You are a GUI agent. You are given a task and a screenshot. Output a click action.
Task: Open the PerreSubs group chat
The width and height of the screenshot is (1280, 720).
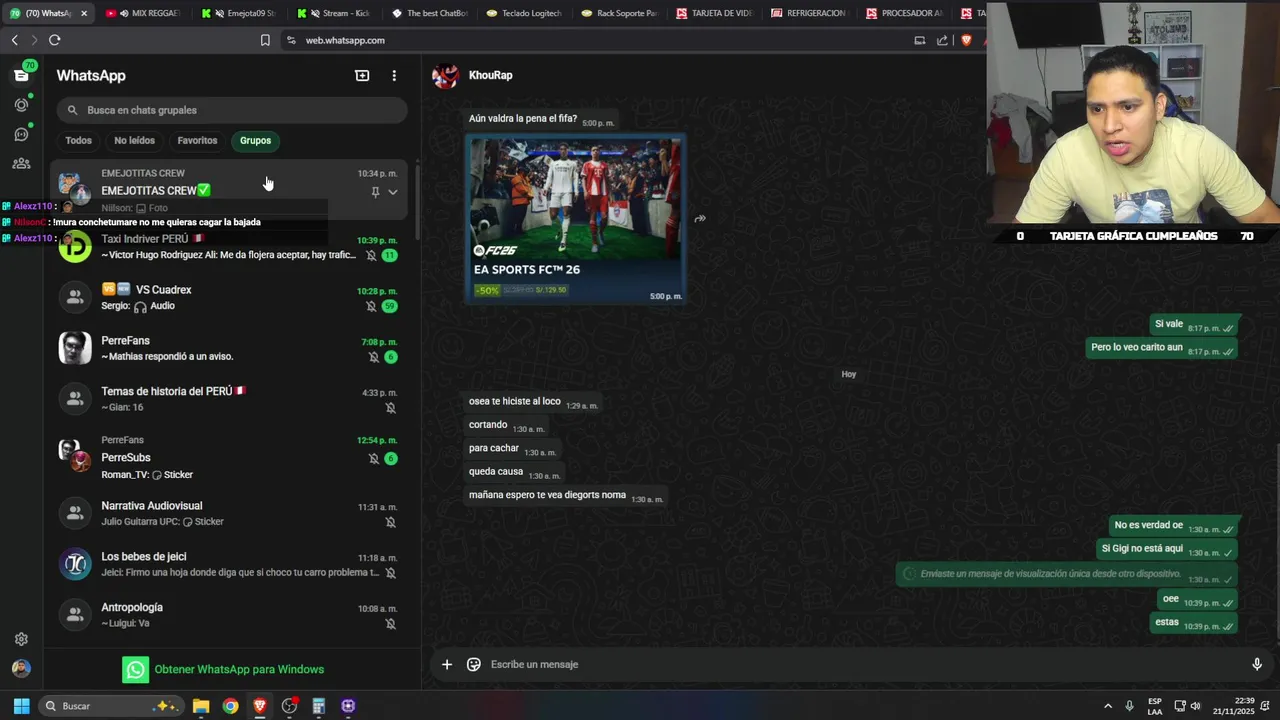(232, 458)
